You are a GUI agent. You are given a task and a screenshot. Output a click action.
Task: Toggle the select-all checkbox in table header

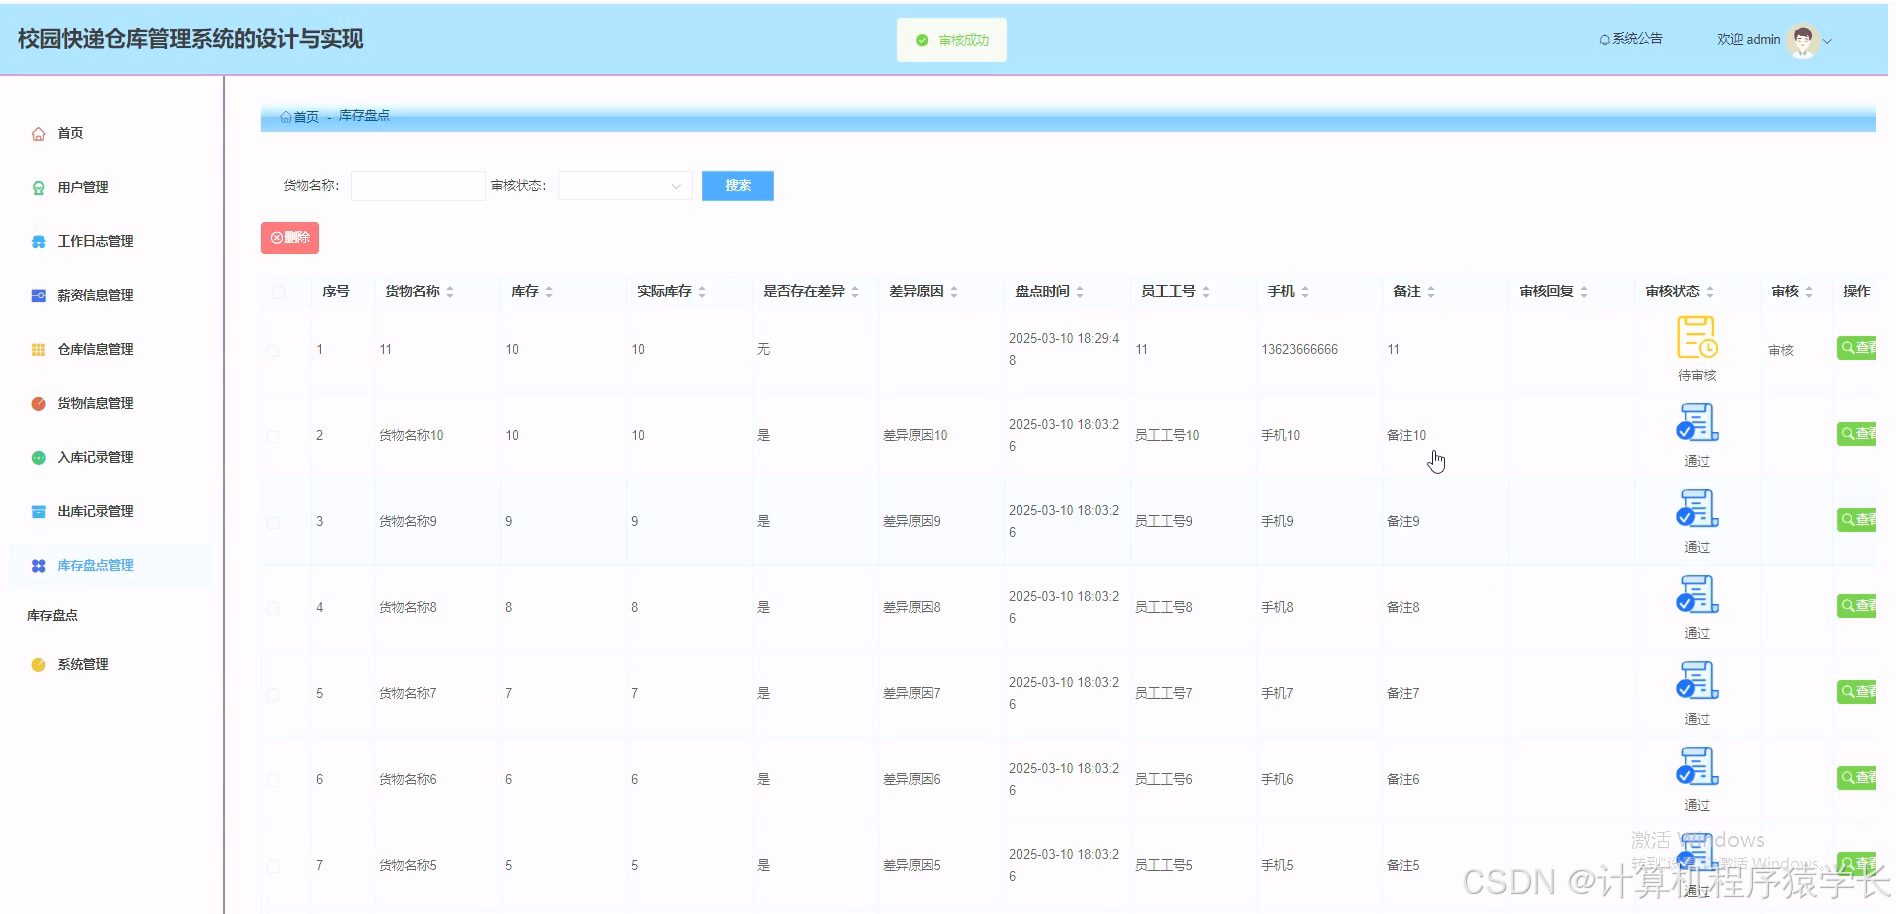point(279,291)
